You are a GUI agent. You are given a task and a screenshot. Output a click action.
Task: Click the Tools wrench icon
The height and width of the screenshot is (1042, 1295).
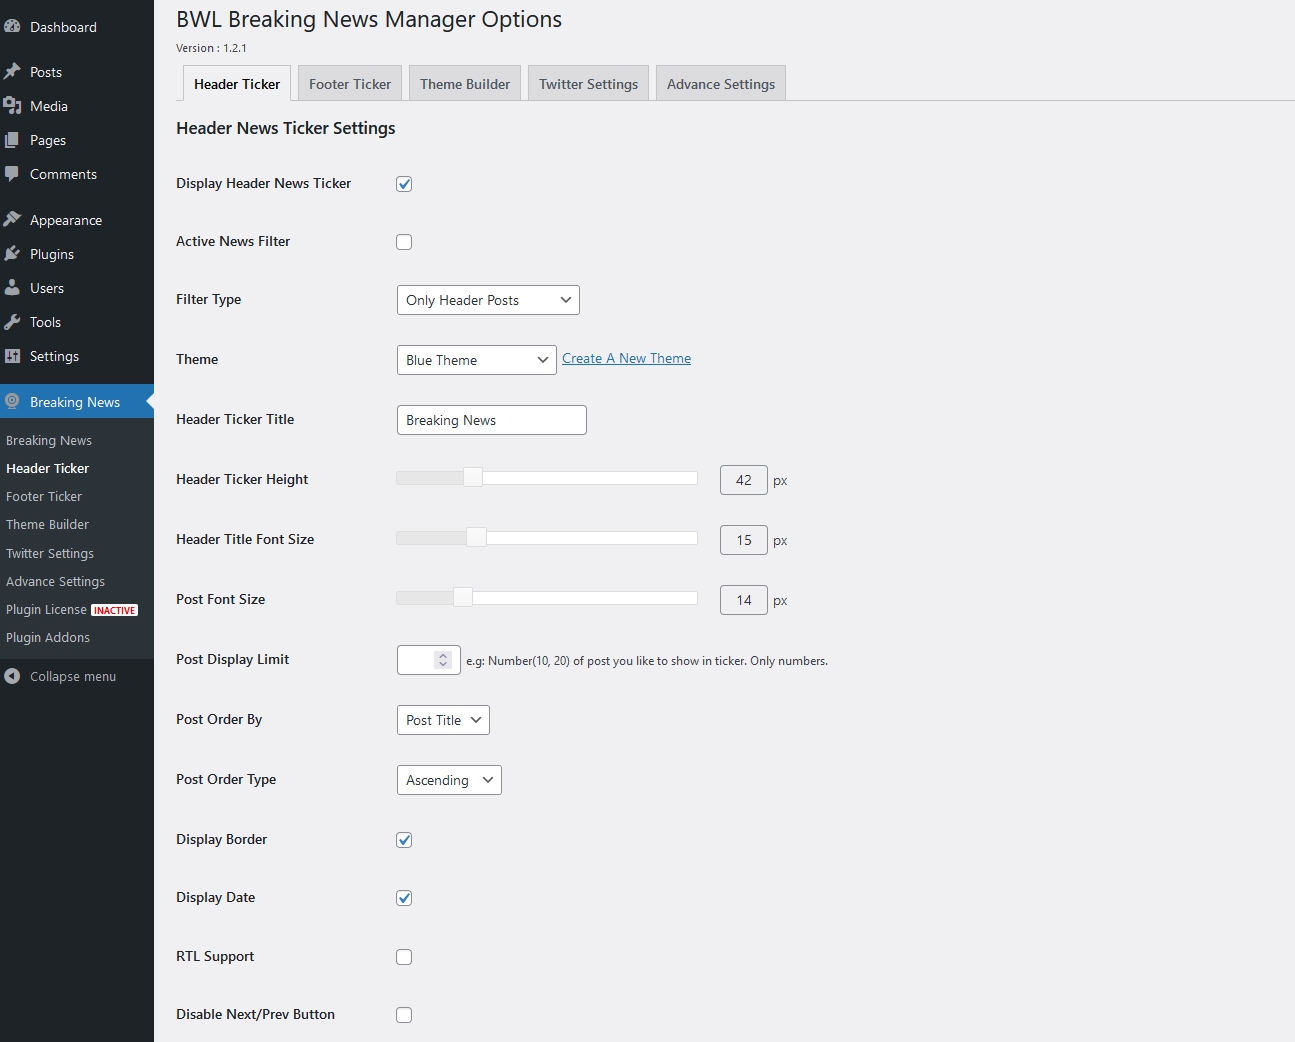click(x=12, y=322)
